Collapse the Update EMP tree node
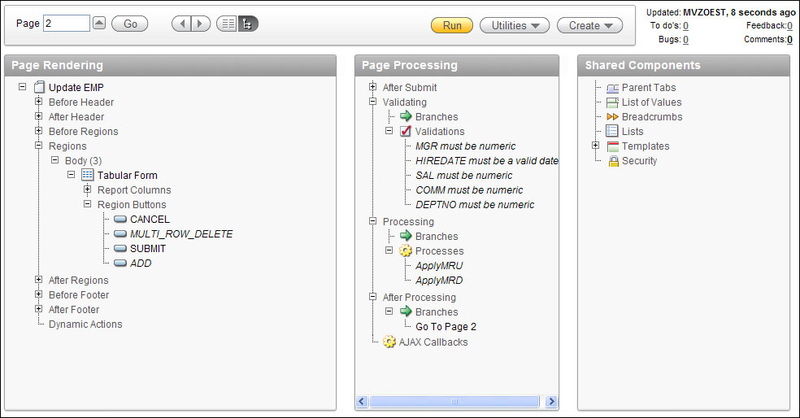Screen dimensions: 800x418 22,87
